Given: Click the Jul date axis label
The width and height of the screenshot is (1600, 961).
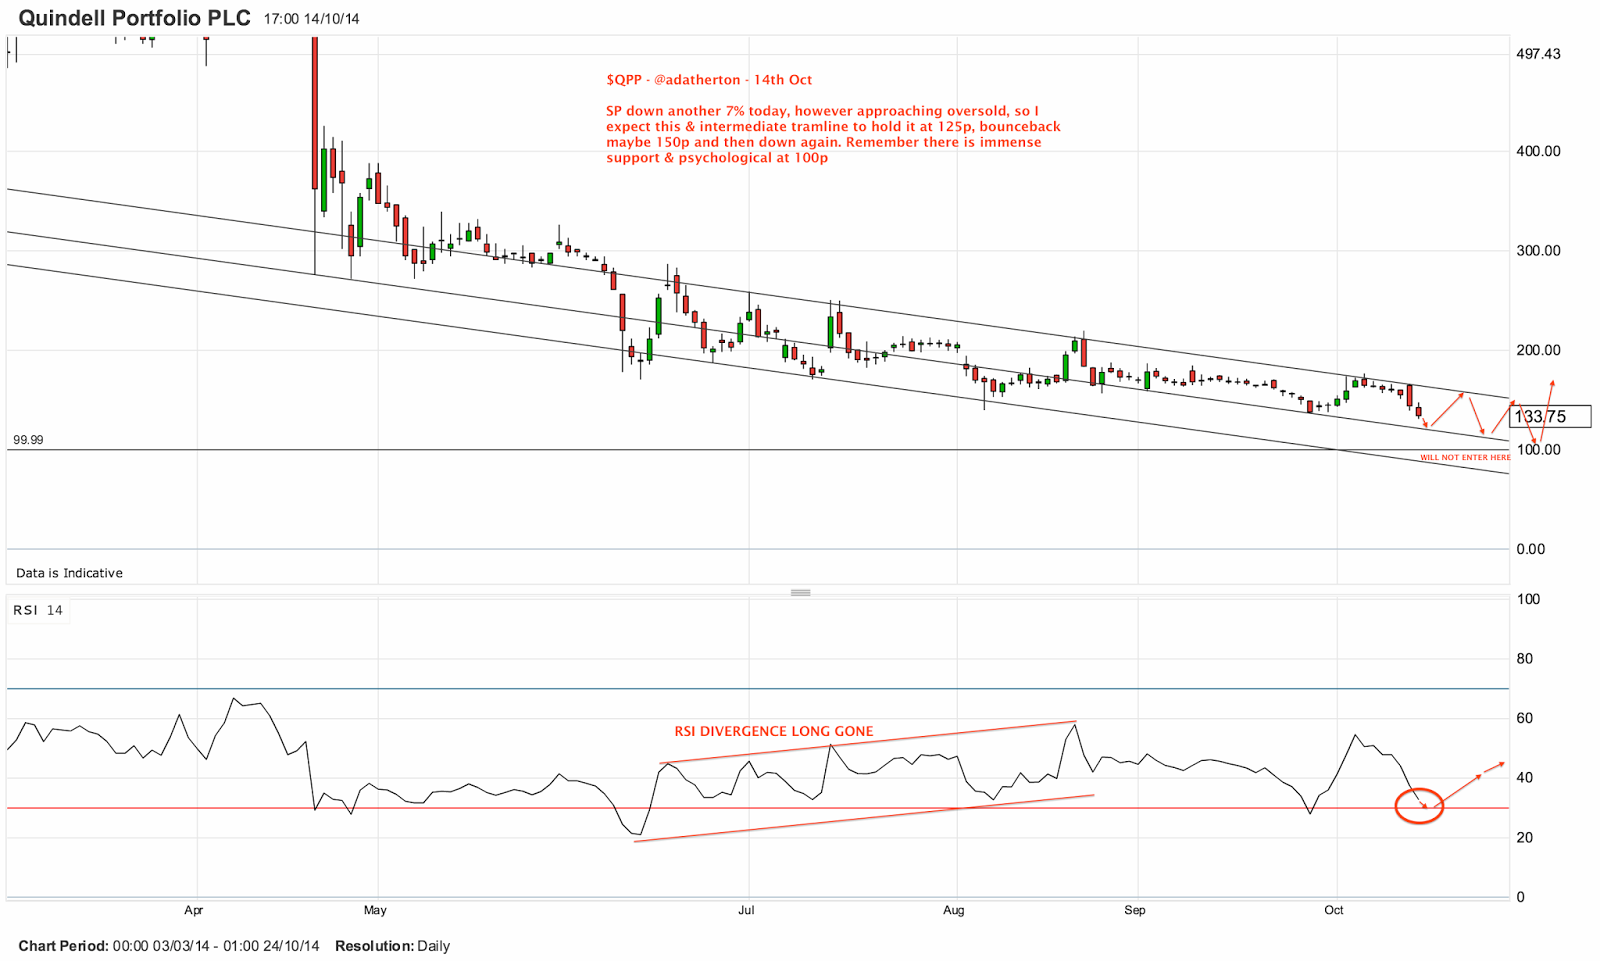Looking at the screenshot, I should pyautogui.click(x=746, y=910).
